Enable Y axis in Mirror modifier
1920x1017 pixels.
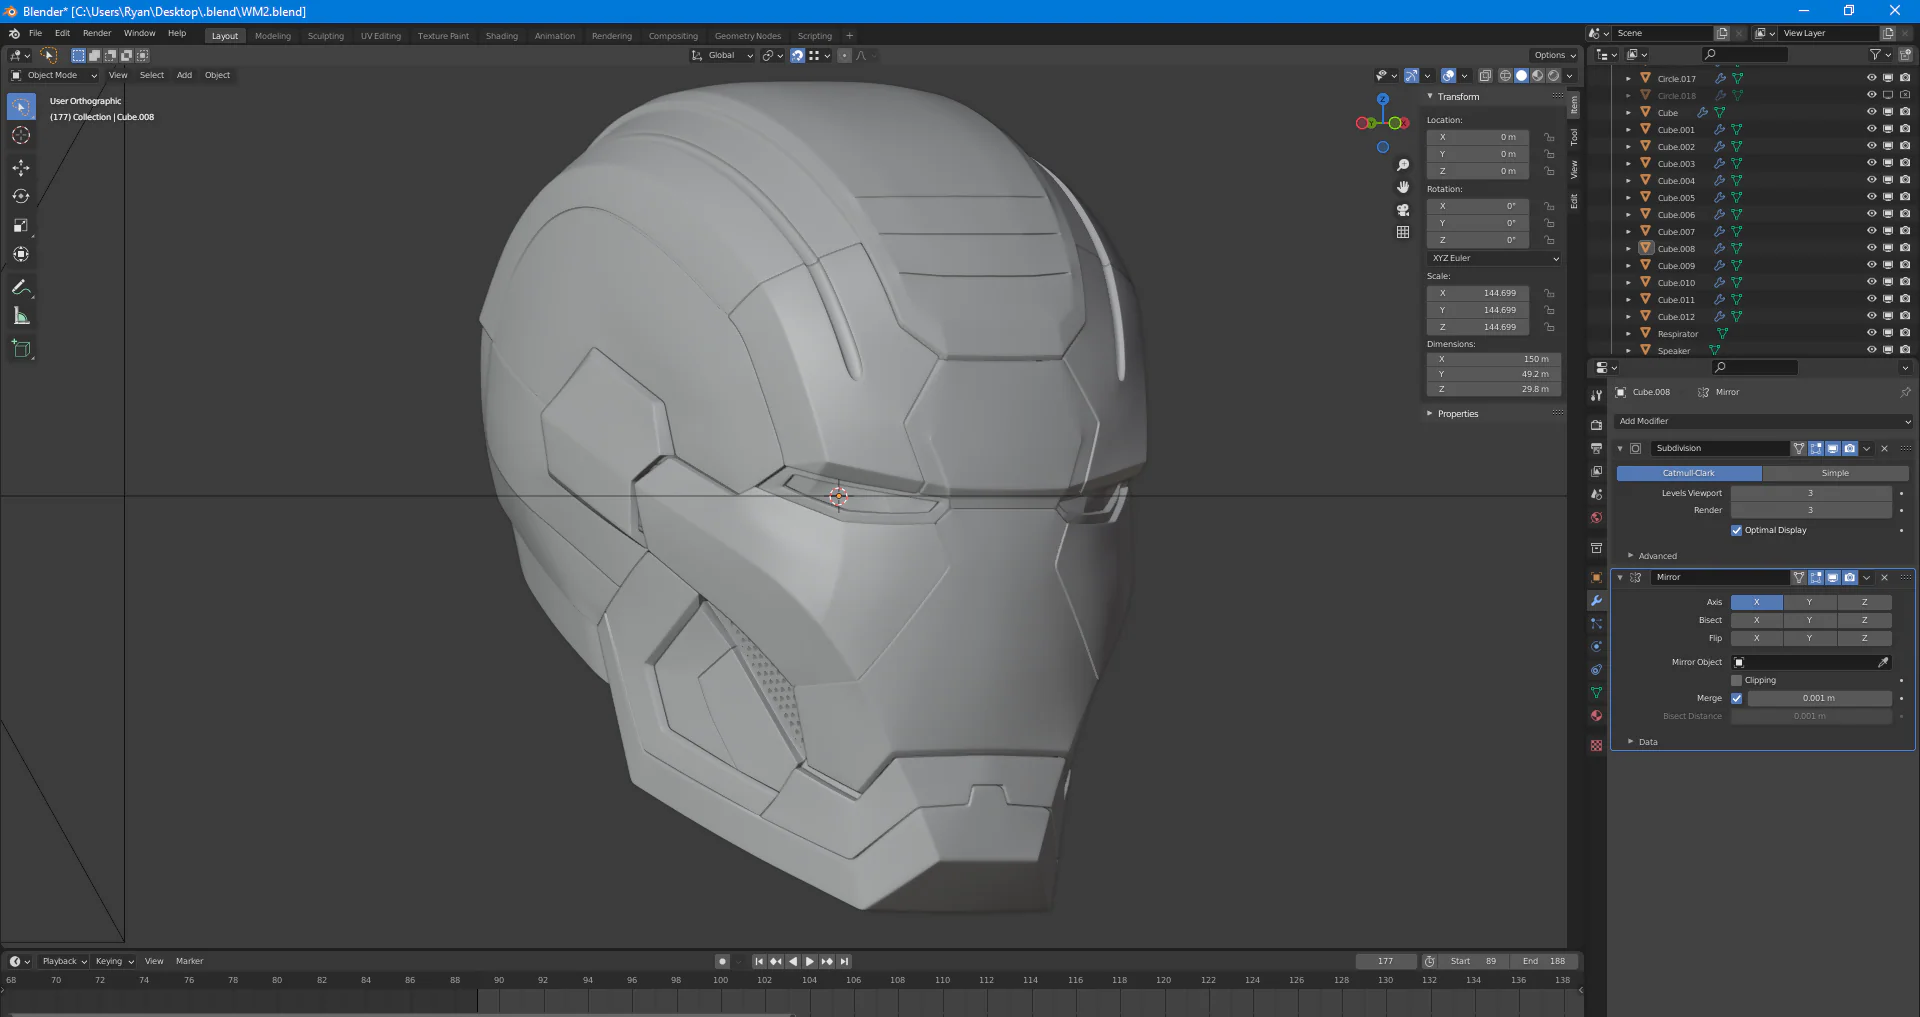click(1809, 602)
